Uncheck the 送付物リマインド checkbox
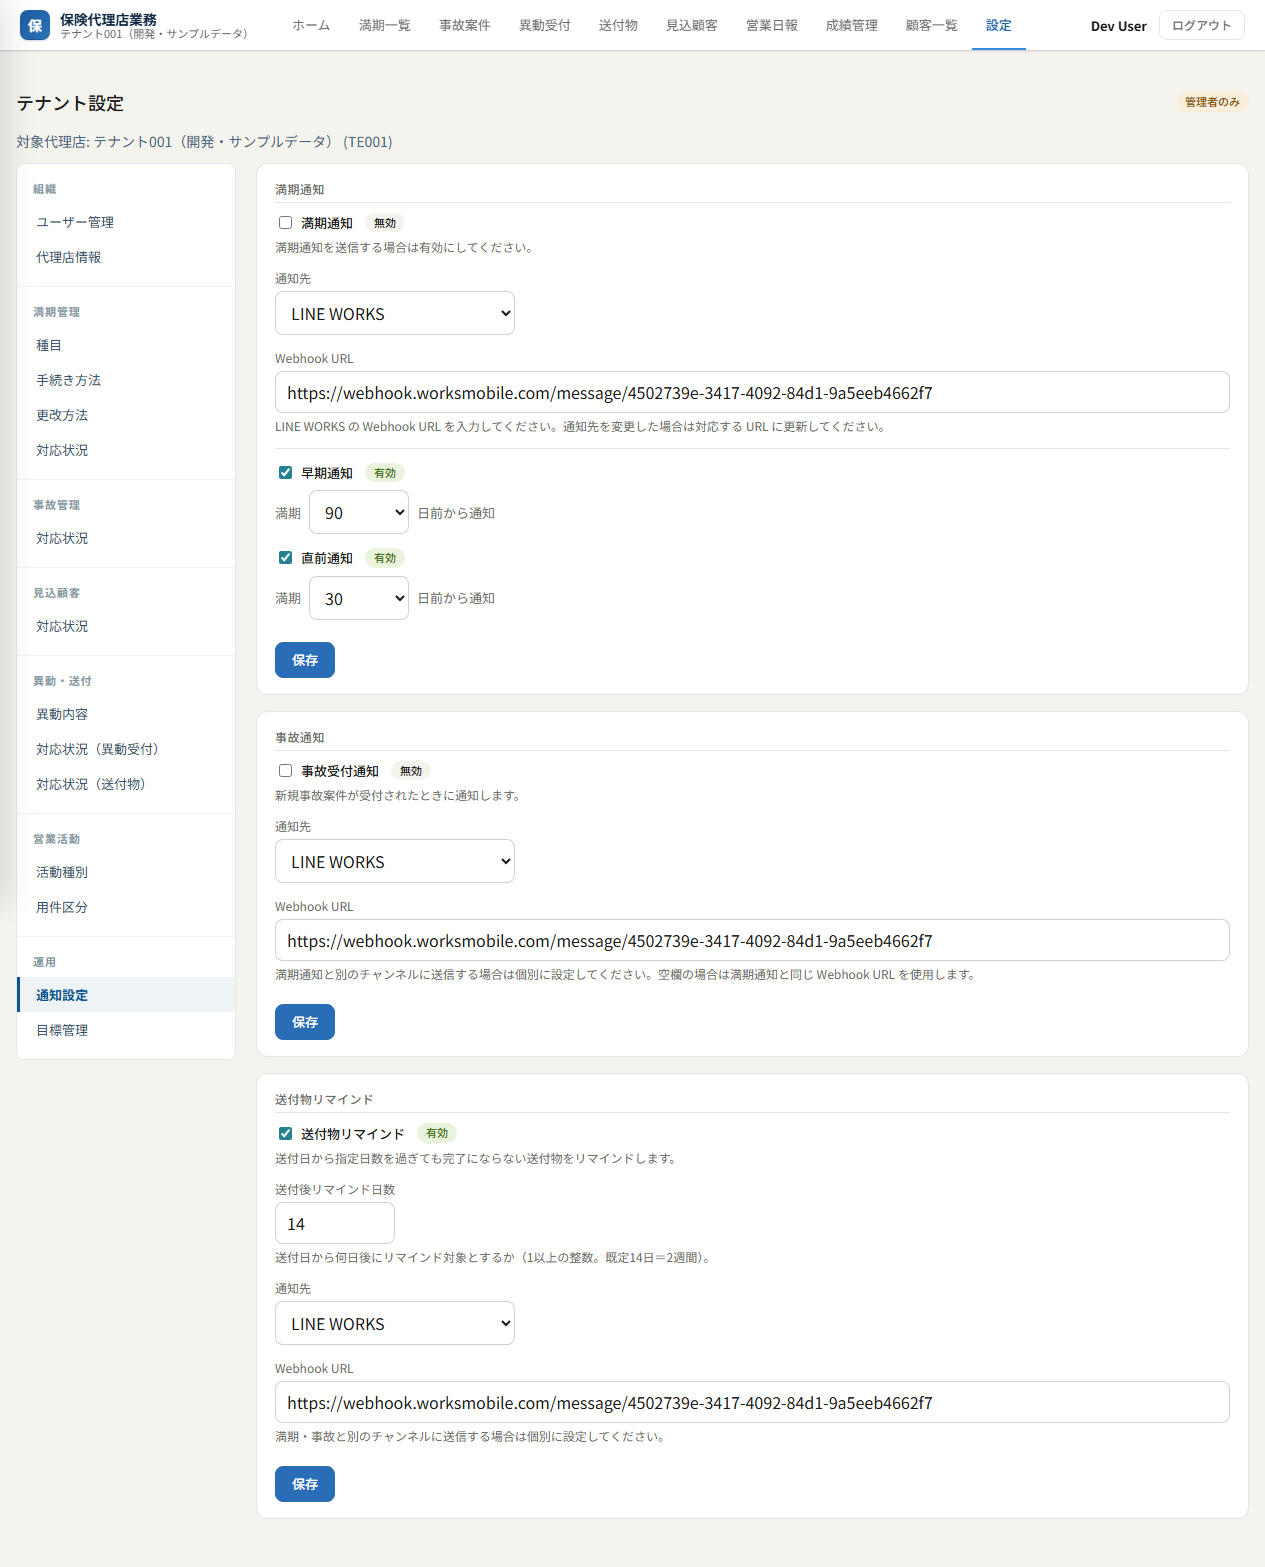Image resolution: width=1265 pixels, height=1567 pixels. pos(285,1134)
